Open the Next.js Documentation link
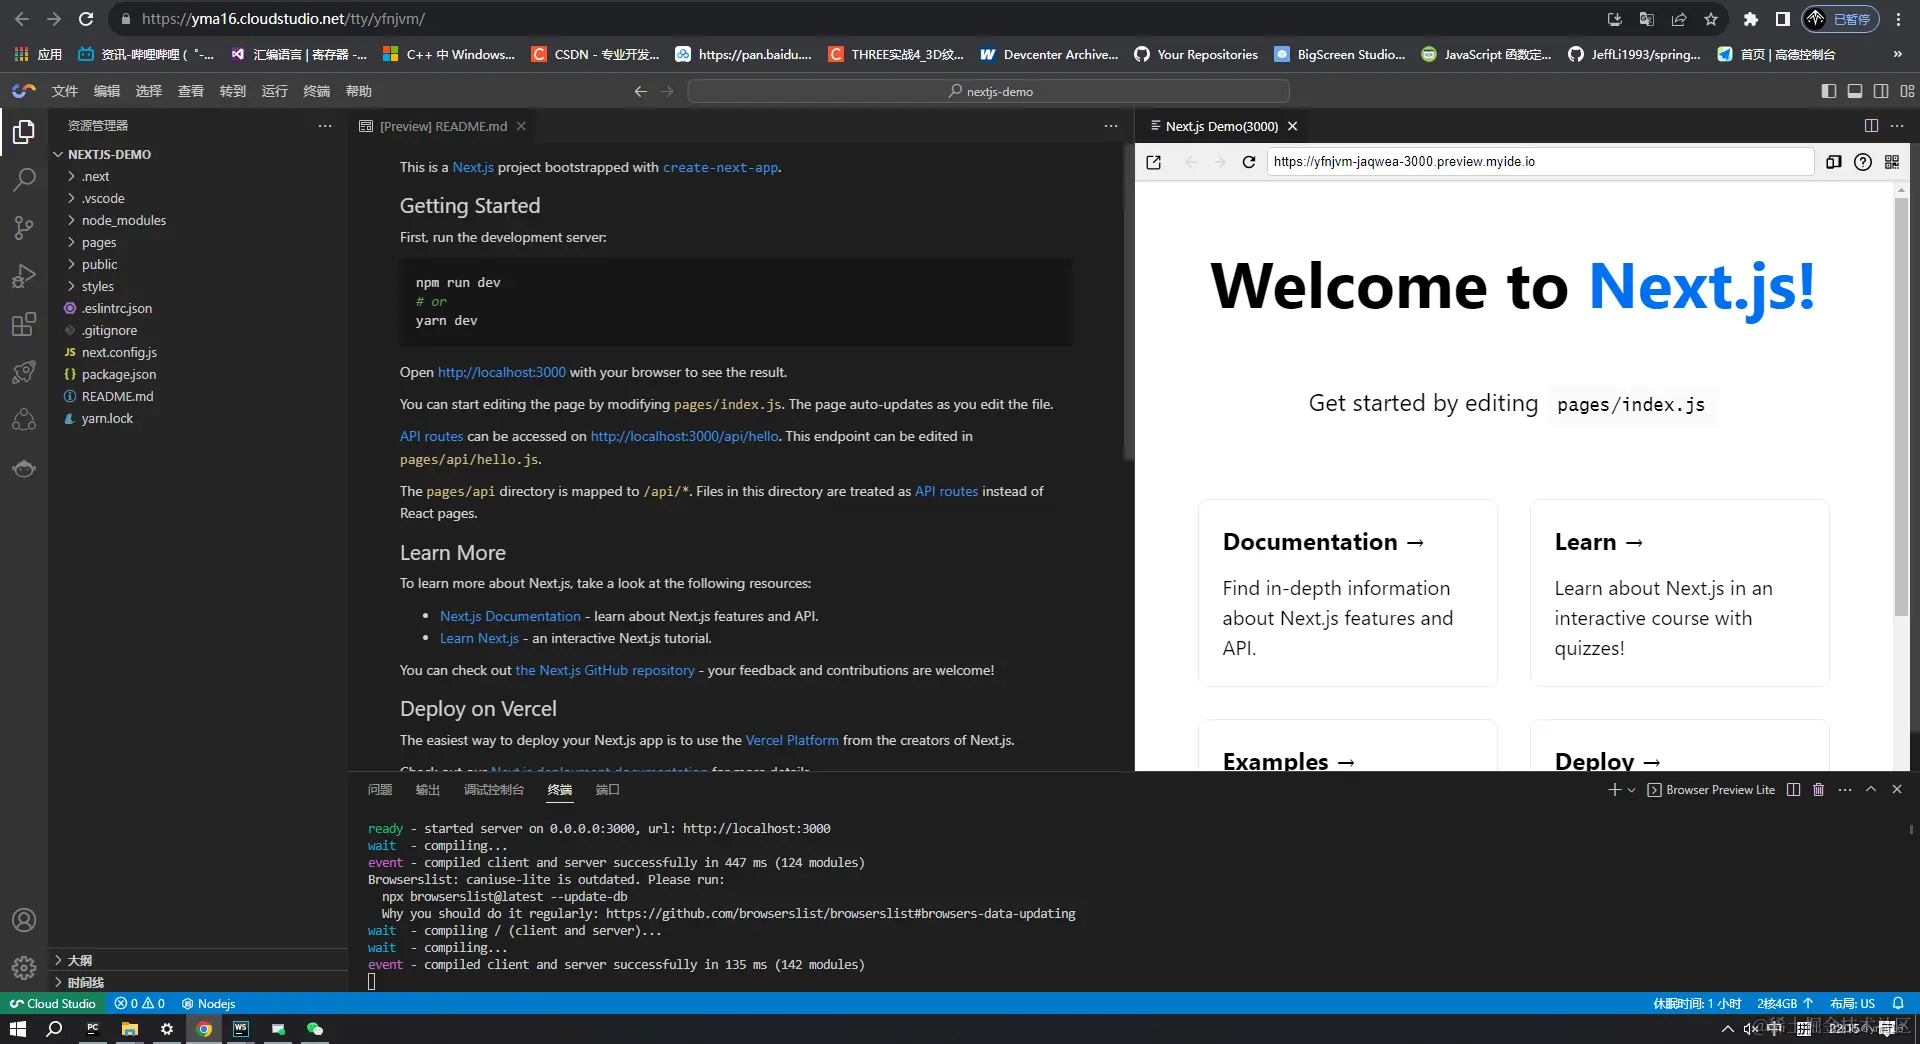1920x1044 pixels. [510, 615]
